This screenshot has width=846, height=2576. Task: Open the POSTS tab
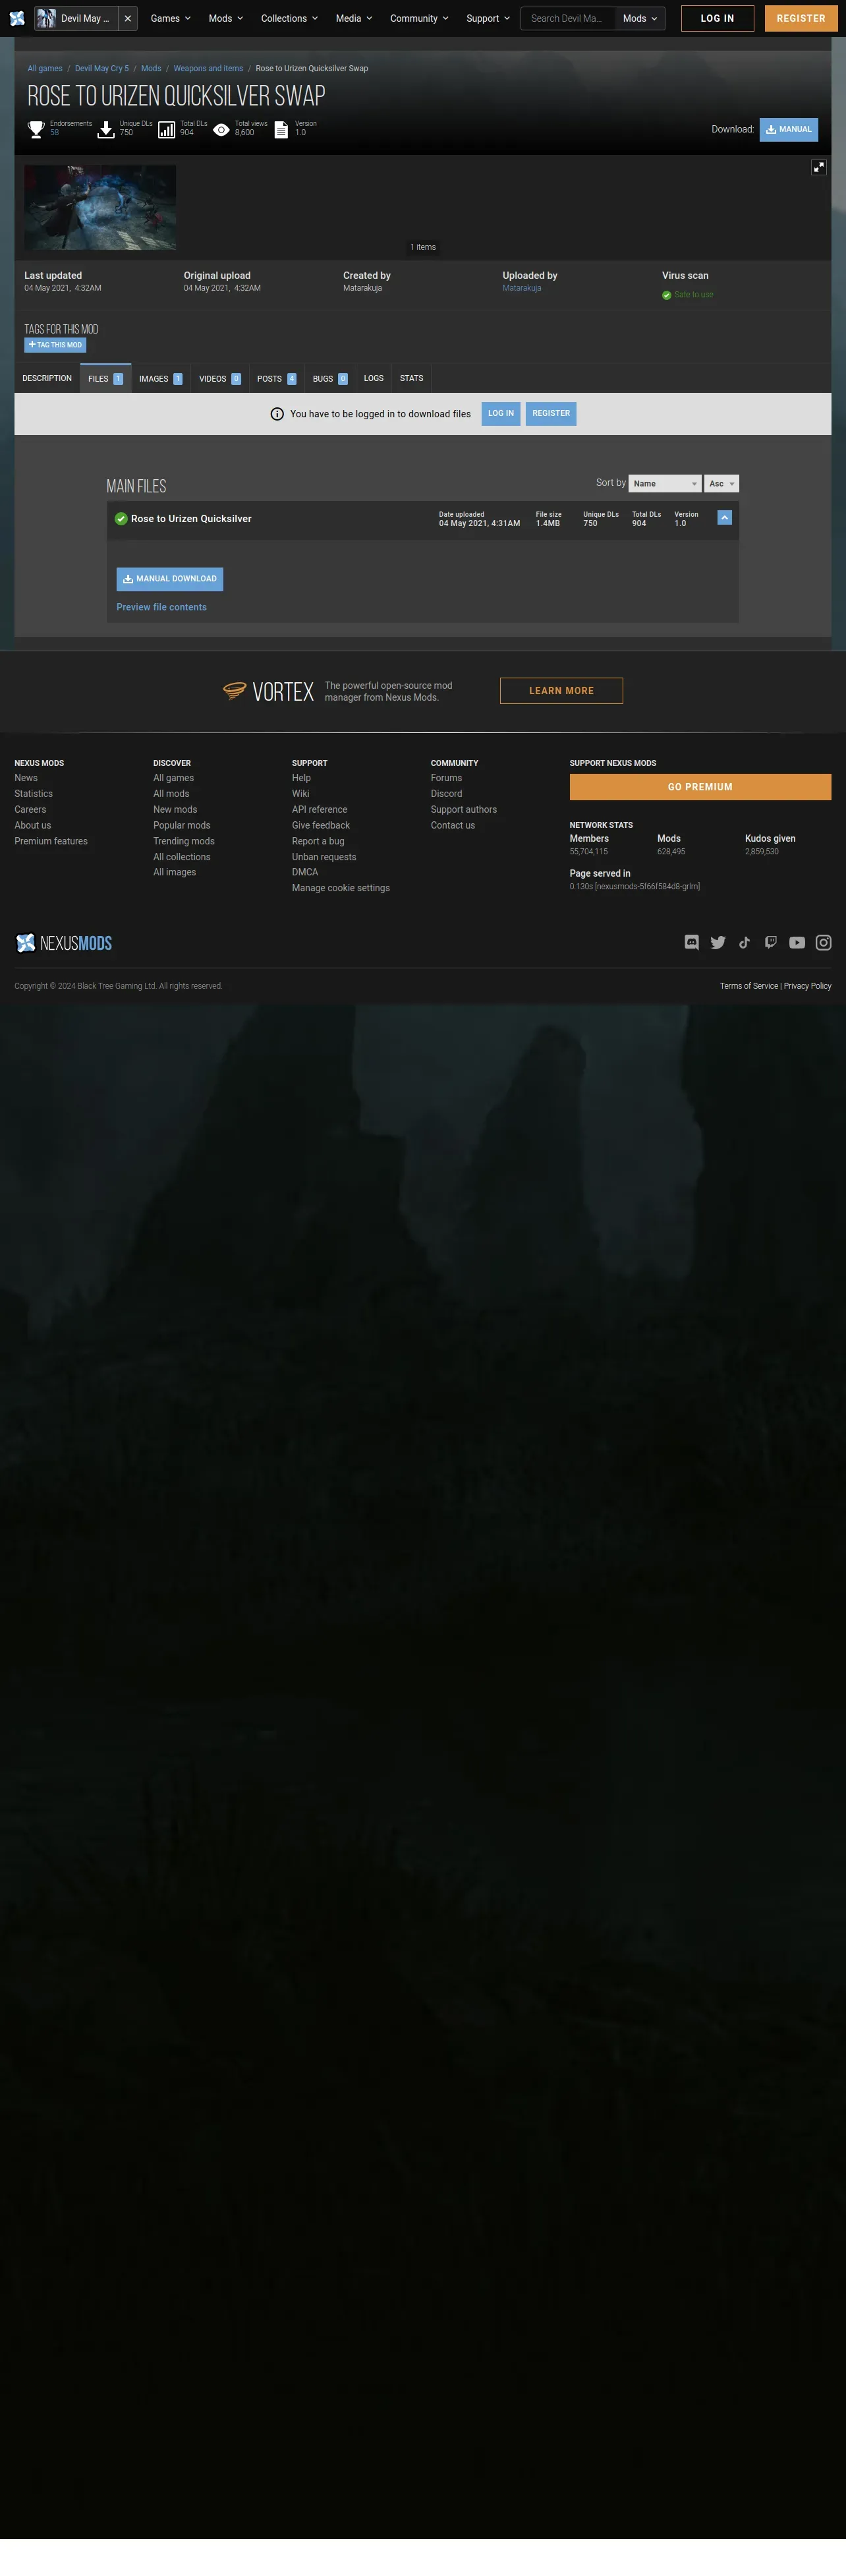pos(276,378)
